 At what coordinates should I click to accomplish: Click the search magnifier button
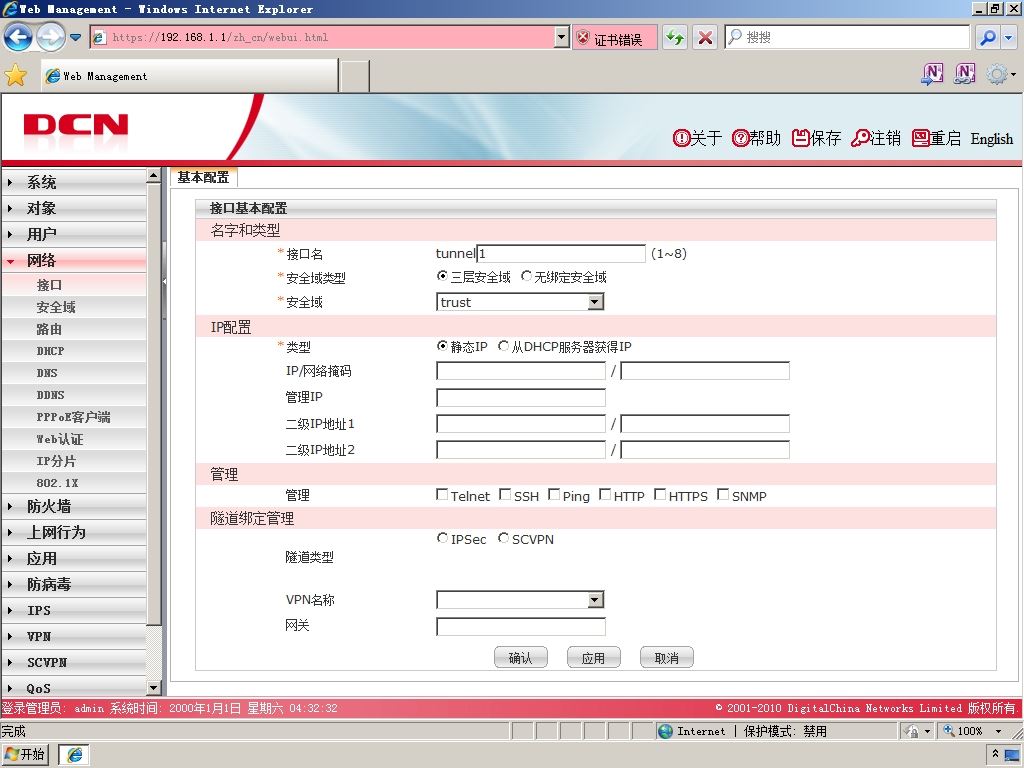tap(988, 38)
